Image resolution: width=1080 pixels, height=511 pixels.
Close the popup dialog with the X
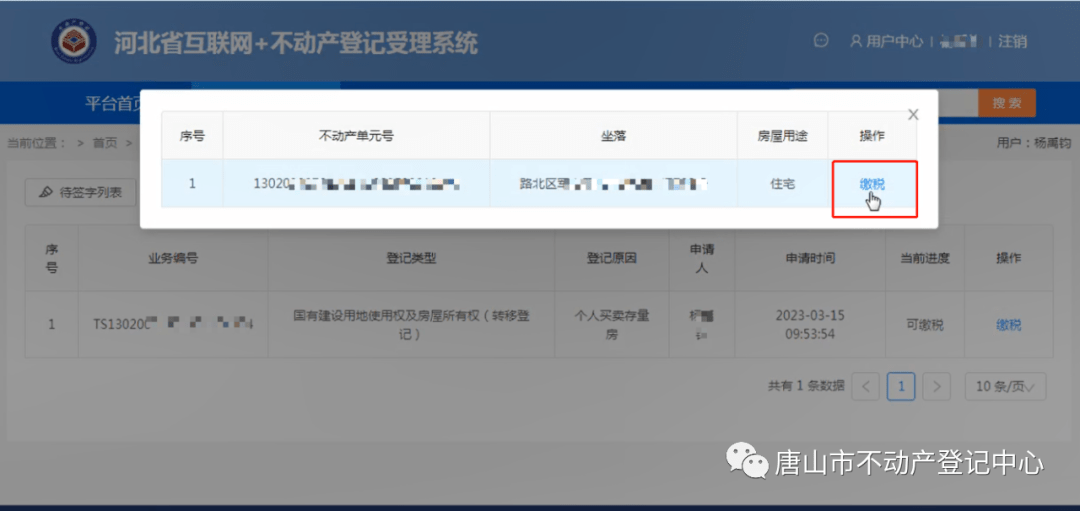(x=912, y=115)
